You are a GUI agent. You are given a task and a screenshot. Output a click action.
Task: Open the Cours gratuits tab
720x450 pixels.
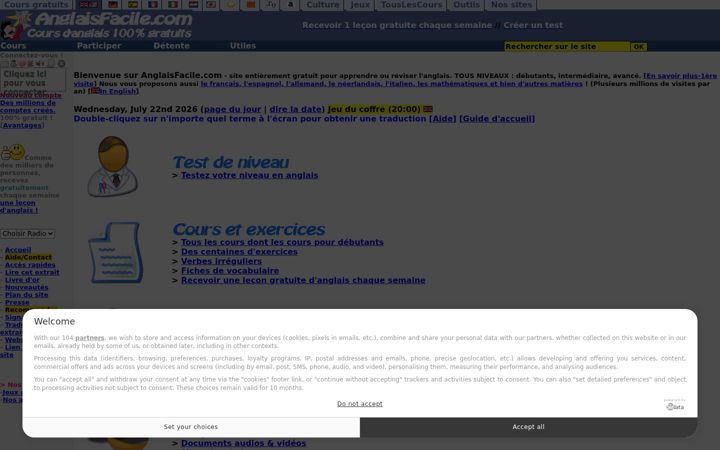[x=36, y=5]
